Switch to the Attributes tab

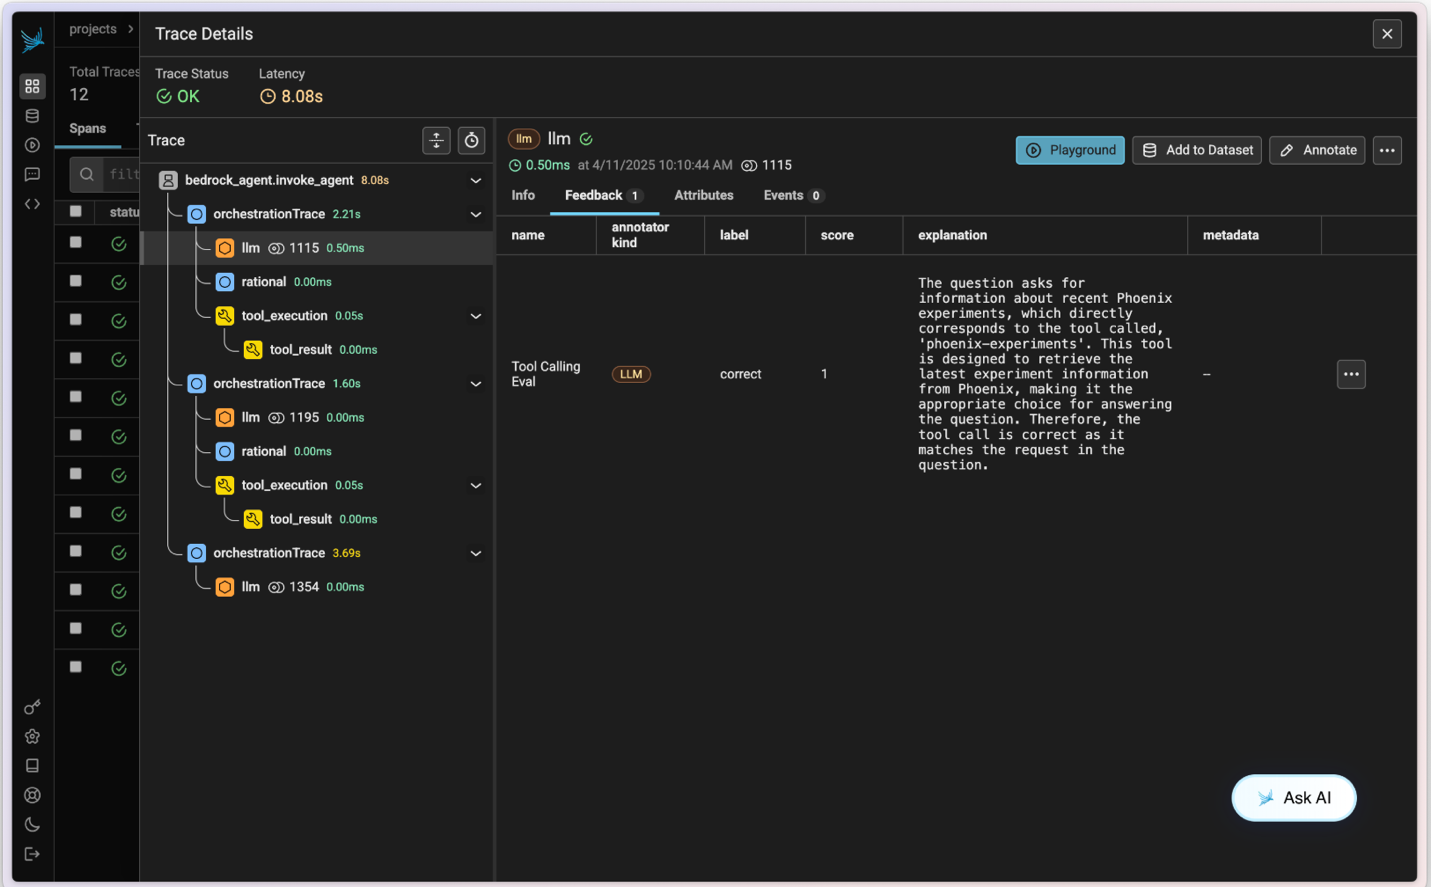(x=703, y=196)
